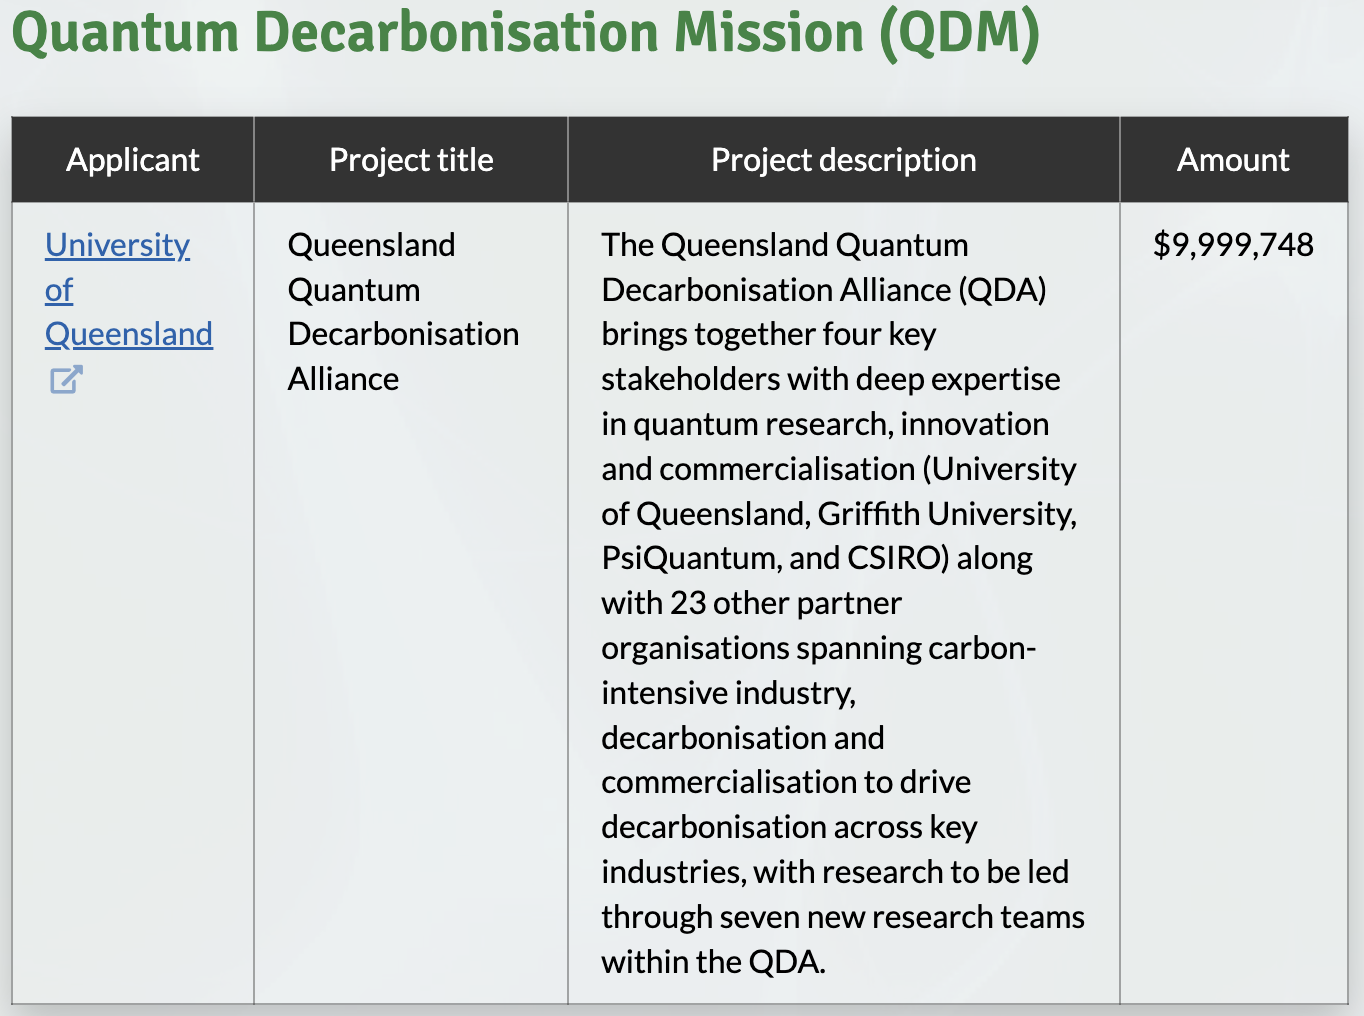Click the word 'of' in the applicant link
This screenshot has width=1364, height=1016.
point(59,290)
